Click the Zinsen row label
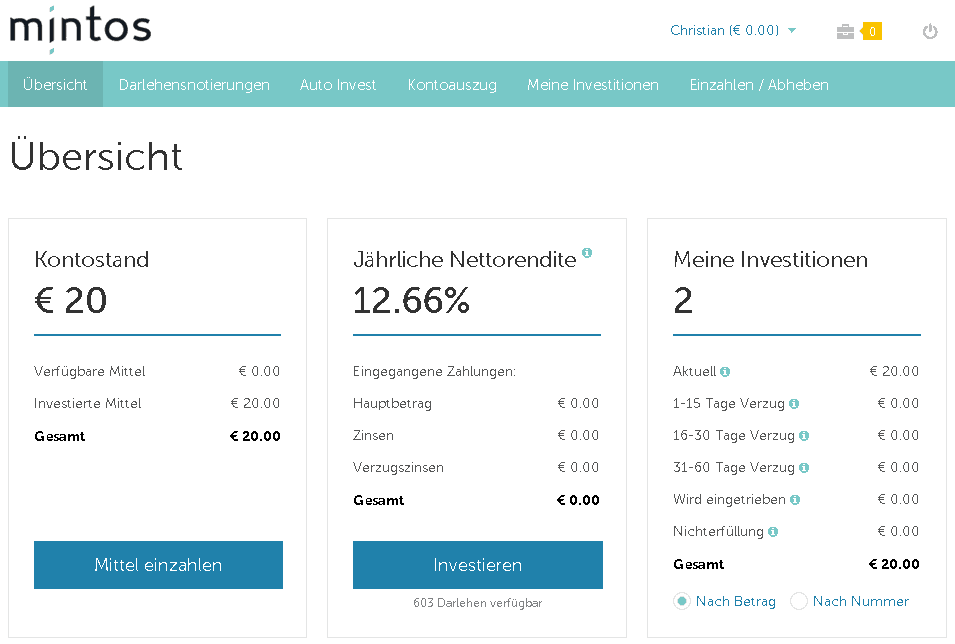The height and width of the screenshot is (644, 955). click(373, 436)
